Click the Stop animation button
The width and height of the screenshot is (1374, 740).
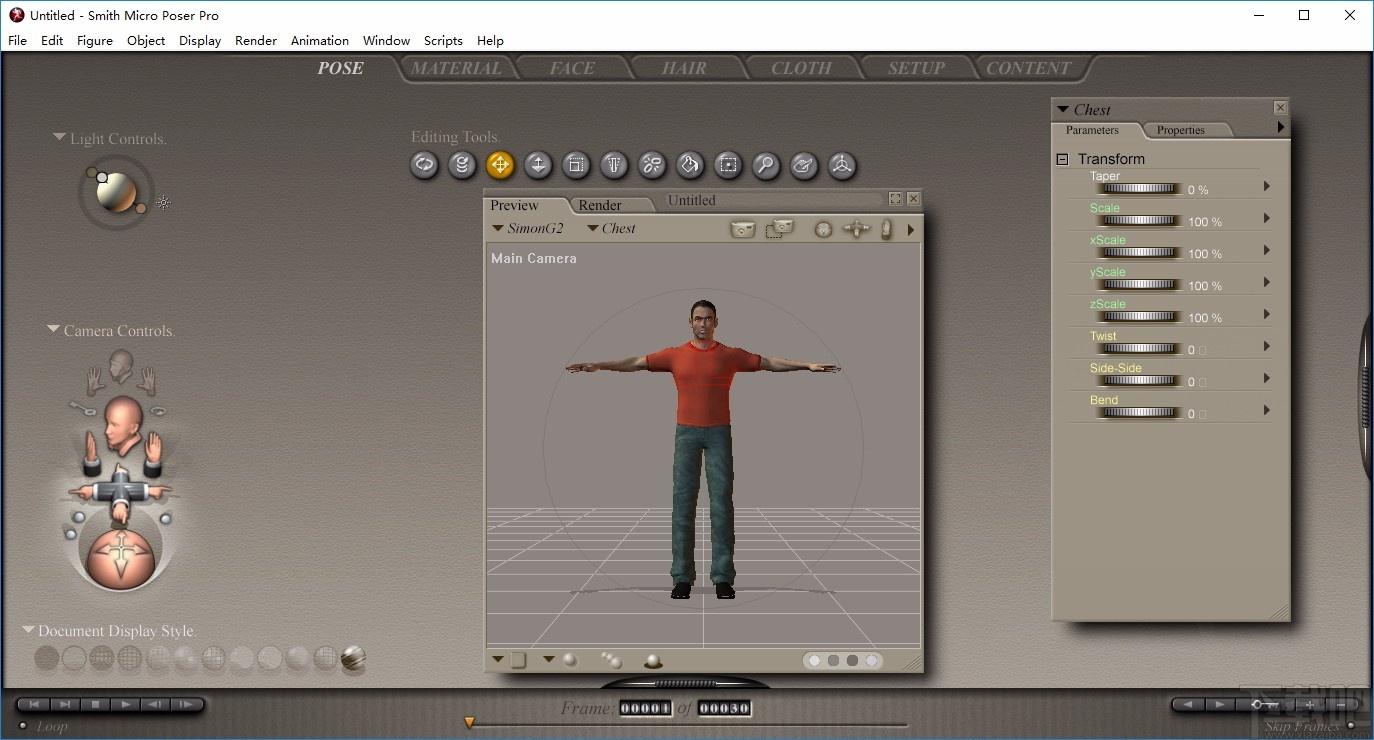coord(96,704)
